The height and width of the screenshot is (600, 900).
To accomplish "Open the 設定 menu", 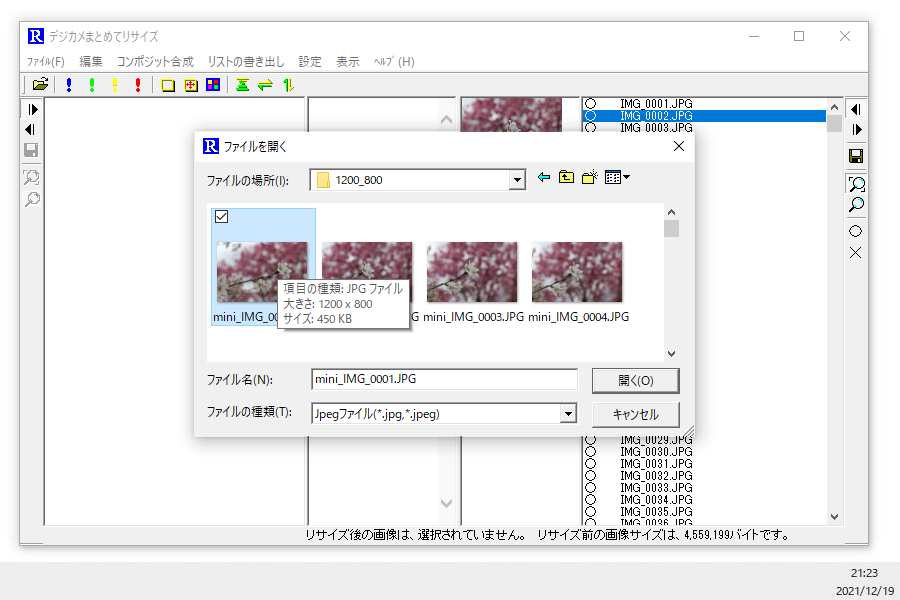I will click(310, 61).
